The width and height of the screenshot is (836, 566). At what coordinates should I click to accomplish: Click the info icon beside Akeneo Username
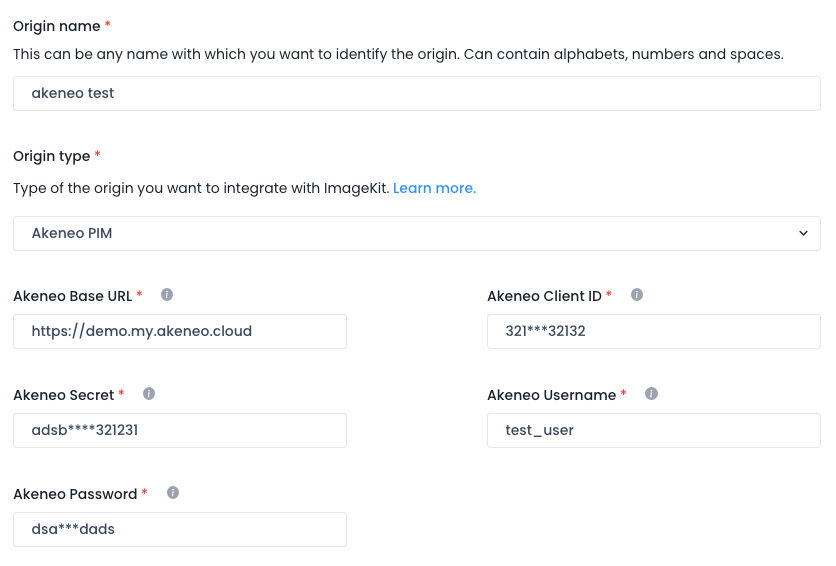pos(651,394)
